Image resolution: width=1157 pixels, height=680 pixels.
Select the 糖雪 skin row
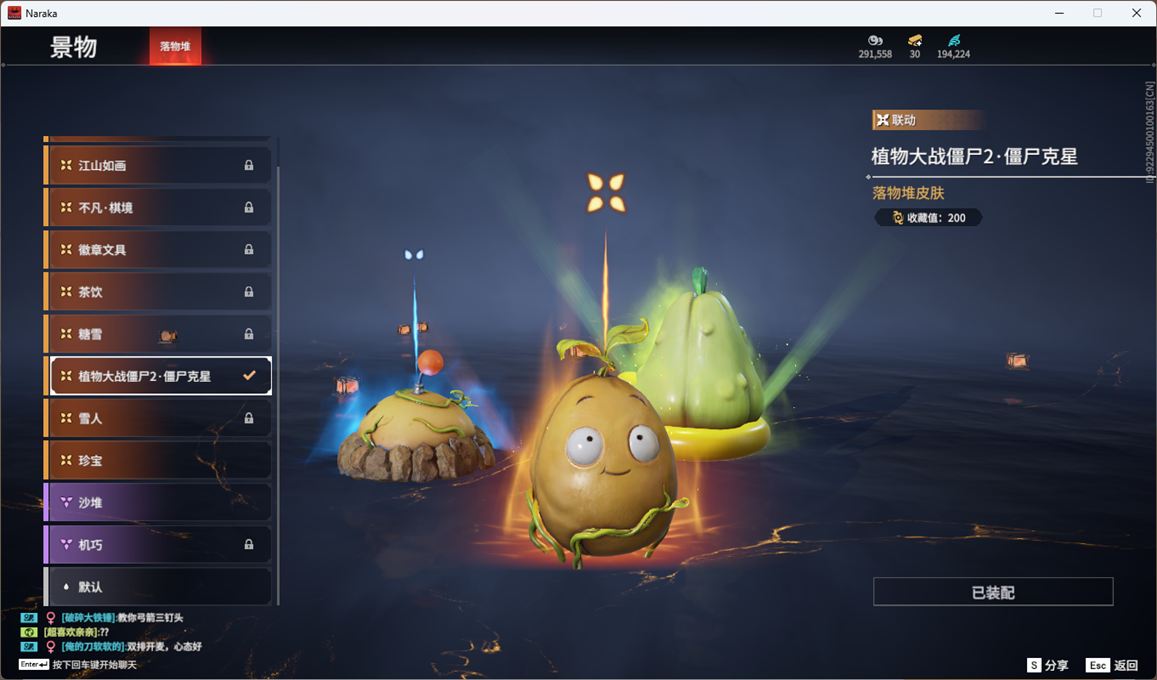point(157,333)
